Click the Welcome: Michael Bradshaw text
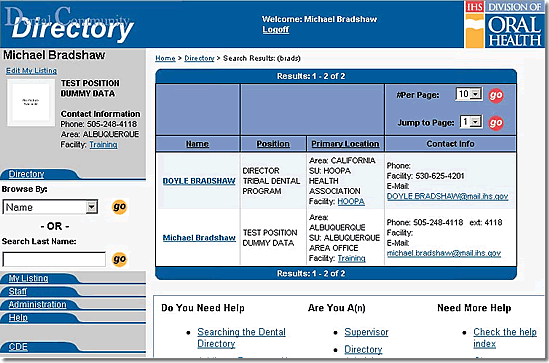549x363 pixels. (319, 19)
